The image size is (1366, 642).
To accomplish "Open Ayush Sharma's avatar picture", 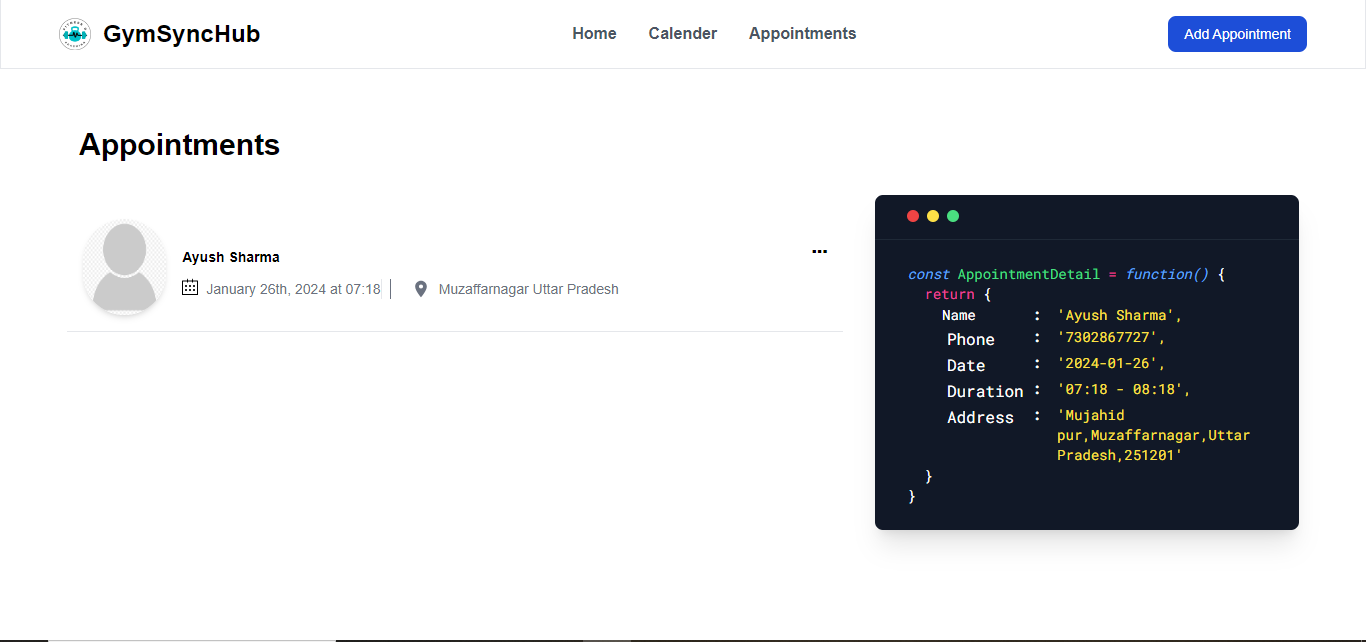I will coord(125,267).
